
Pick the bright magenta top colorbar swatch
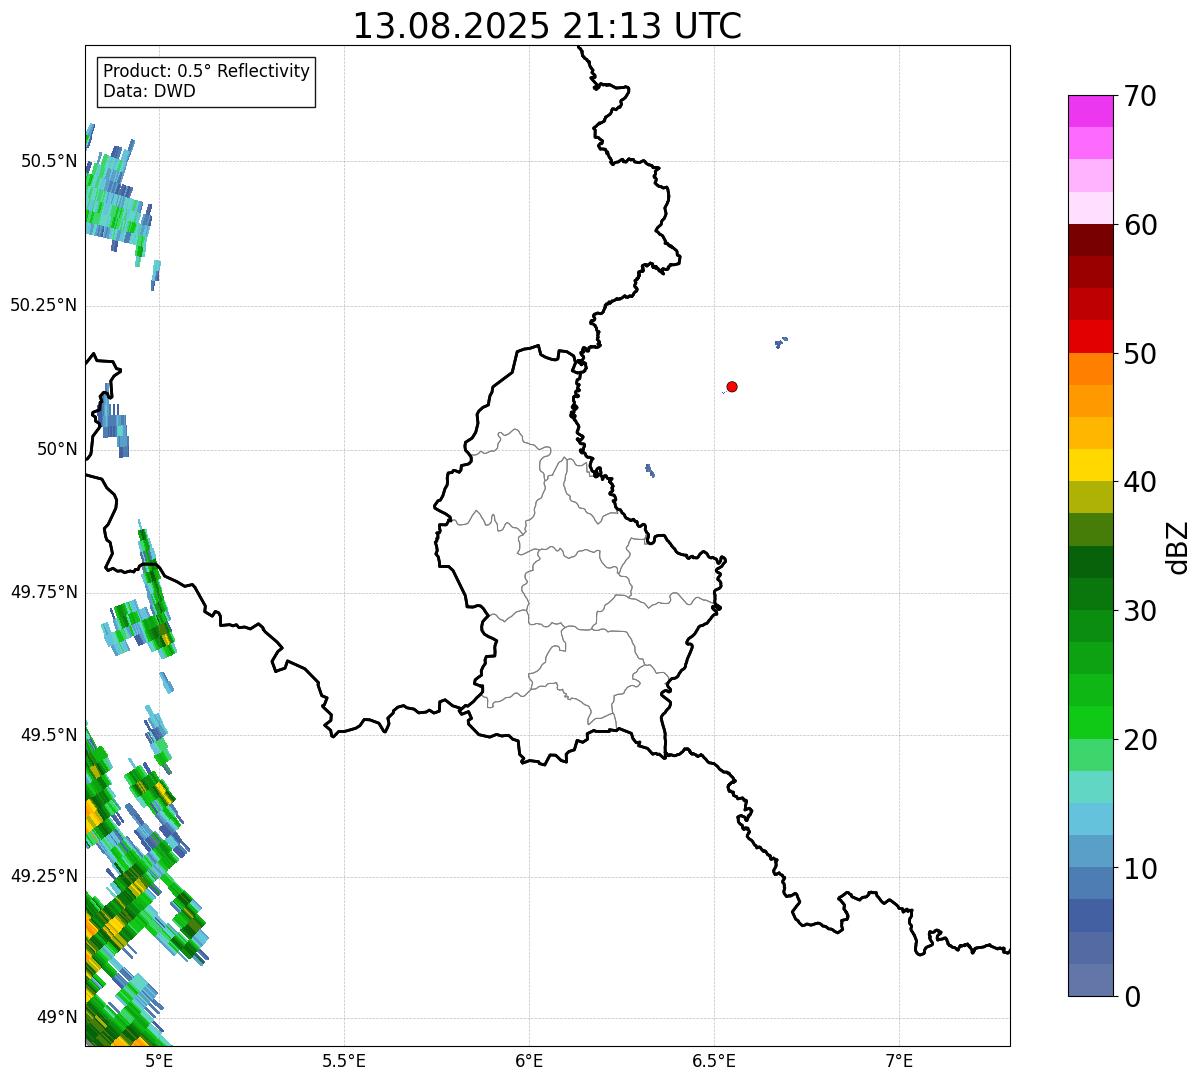point(1091,111)
